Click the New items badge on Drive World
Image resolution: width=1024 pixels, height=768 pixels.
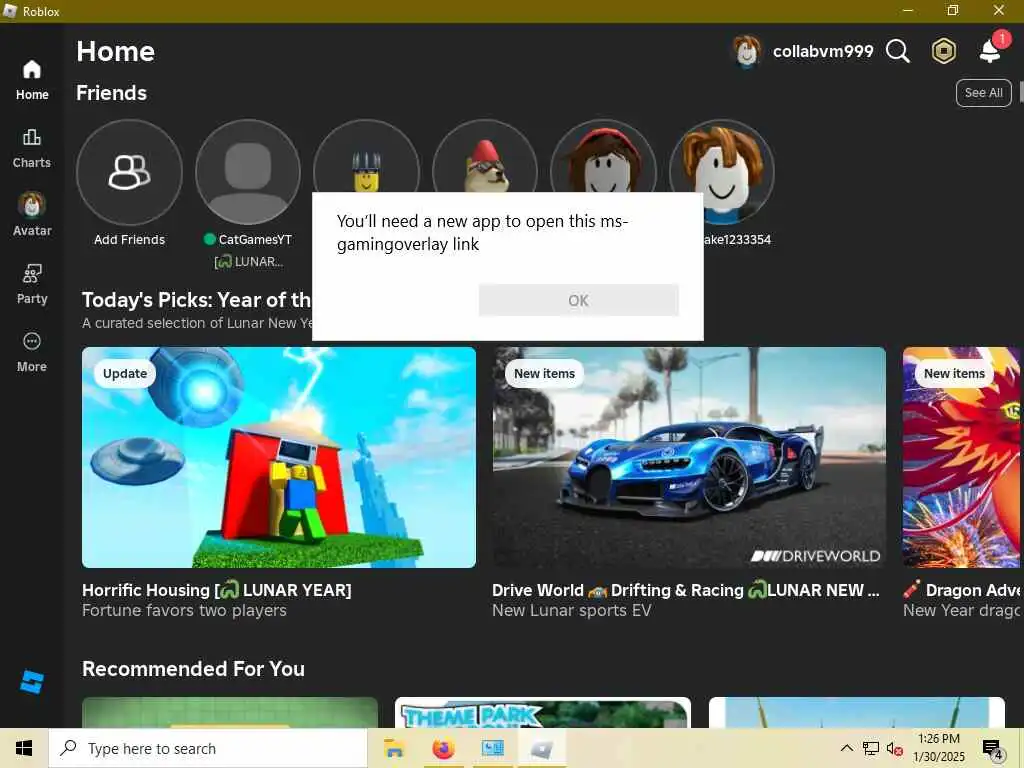coord(544,374)
